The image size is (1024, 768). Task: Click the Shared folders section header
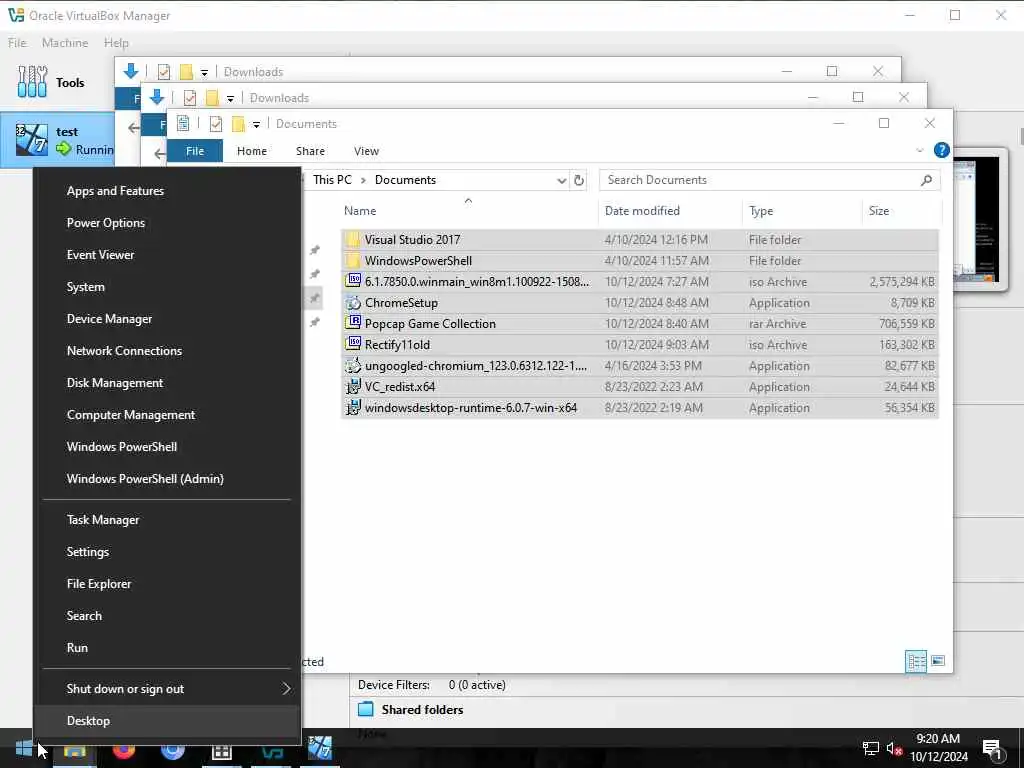422,709
